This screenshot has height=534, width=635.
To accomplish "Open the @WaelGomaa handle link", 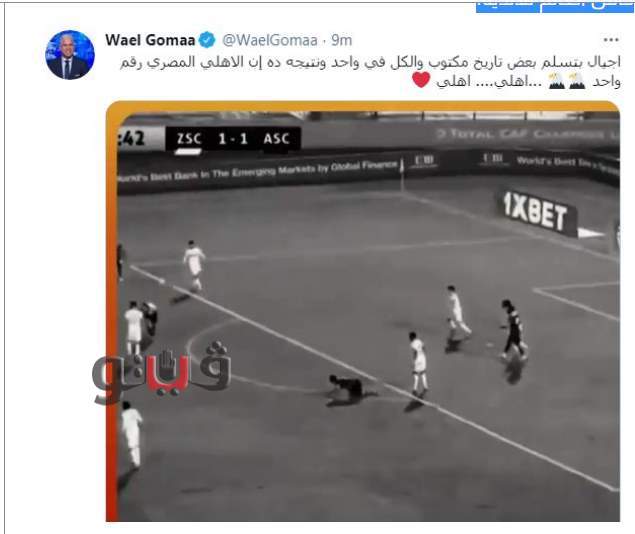I will click(x=270, y=40).
